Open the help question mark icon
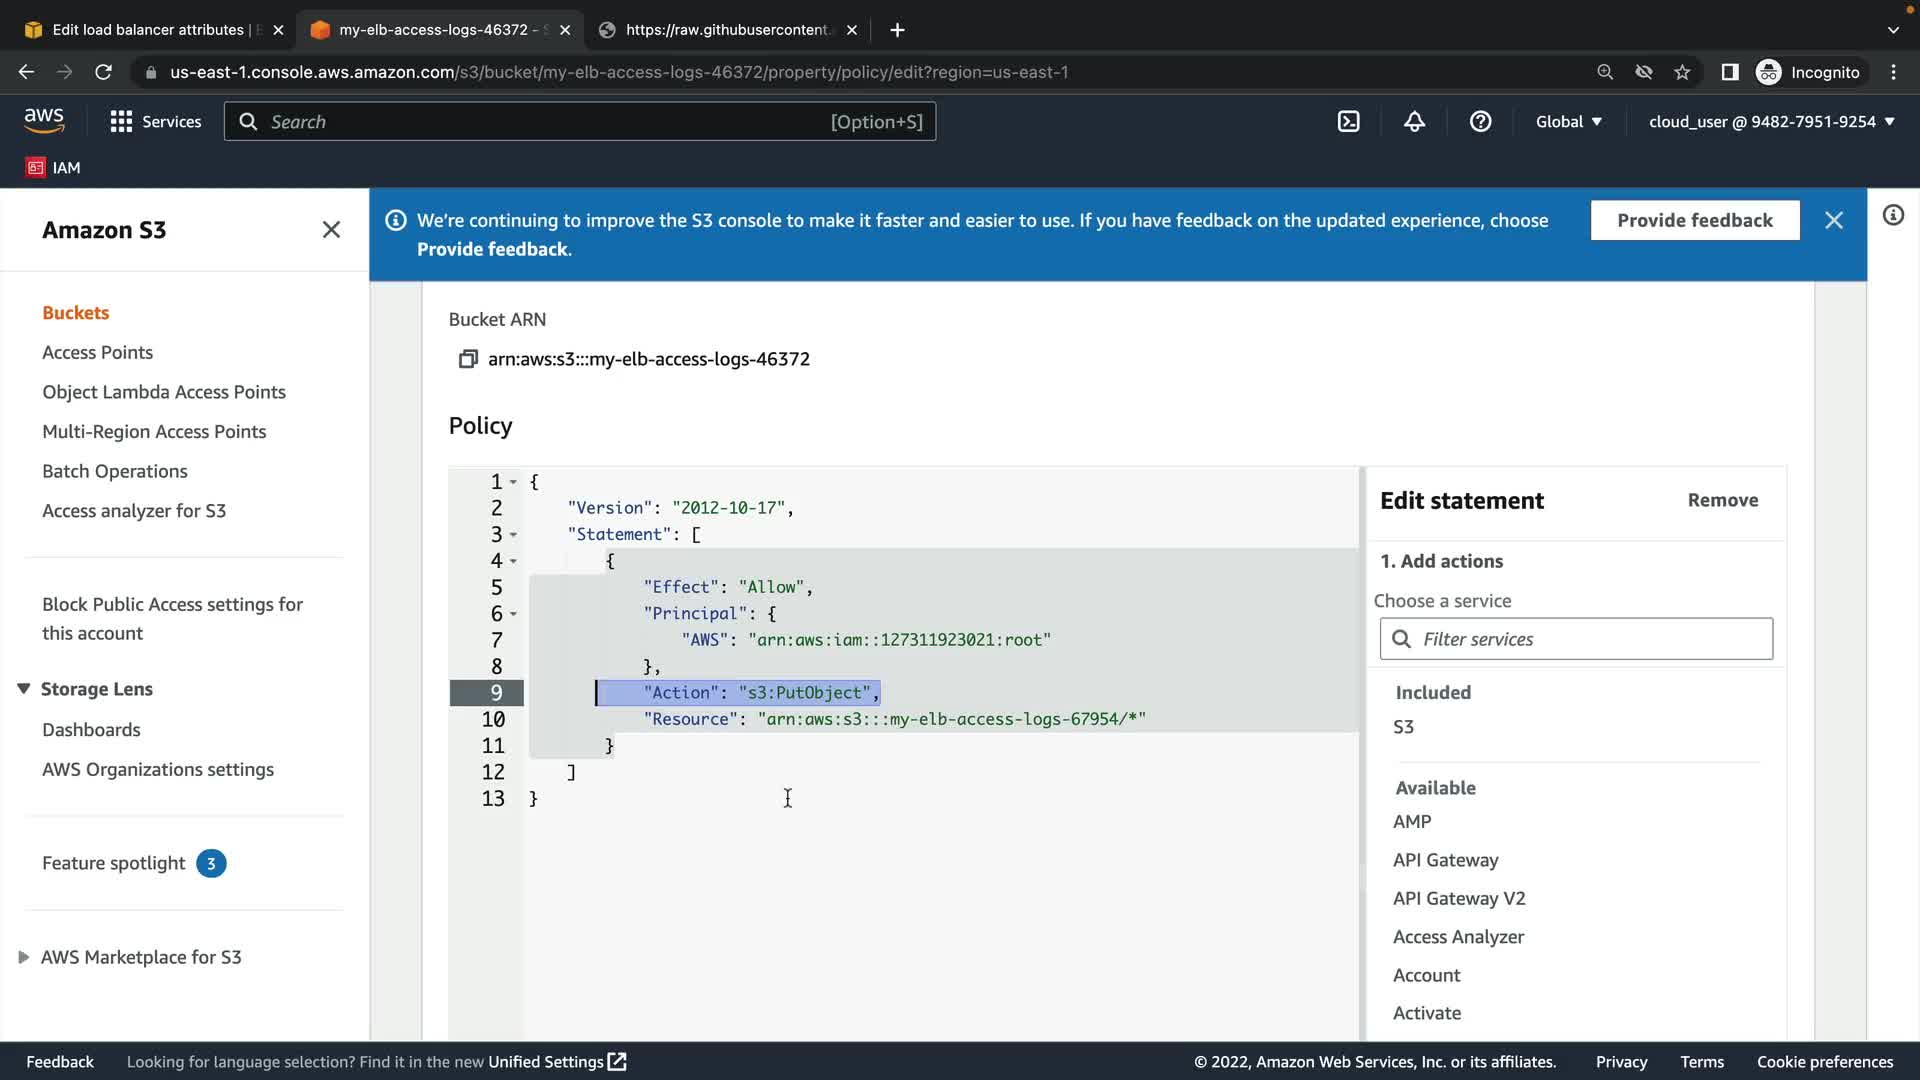The width and height of the screenshot is (1920, 1080). click(x=1480, y=122)
